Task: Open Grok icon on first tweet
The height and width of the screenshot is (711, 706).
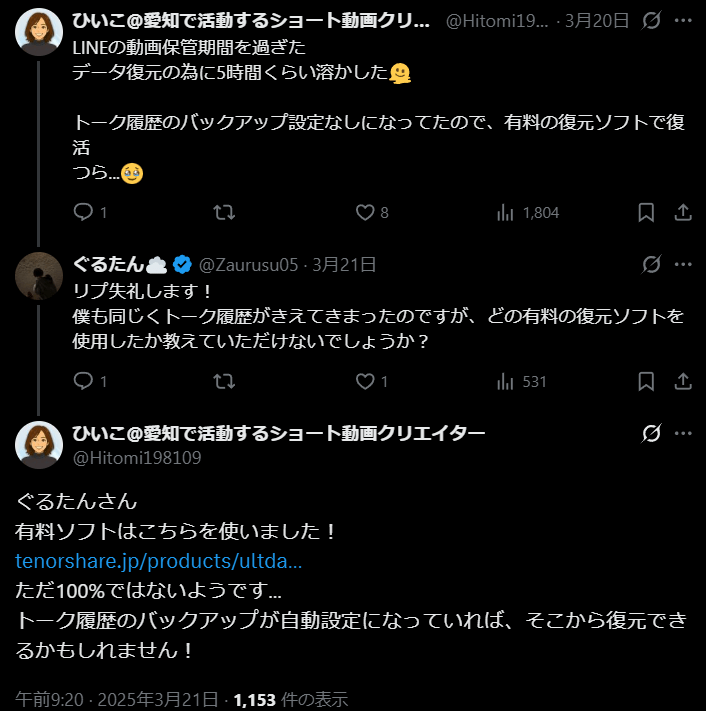Action: click(650, 21)
